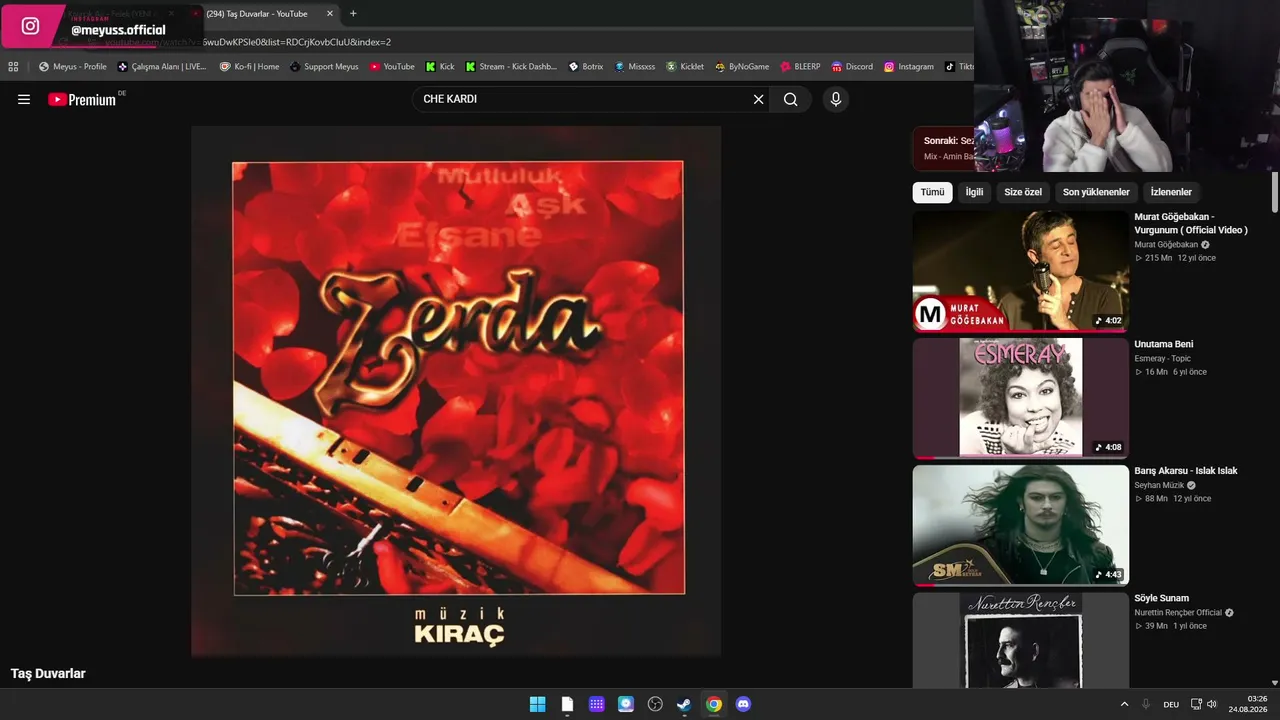Screen dimensions: 1280x720
Task: Open Murat Göğebakan Vurgunum video thumbnail
Action: pyautogui.click(x=1020, y=271)
